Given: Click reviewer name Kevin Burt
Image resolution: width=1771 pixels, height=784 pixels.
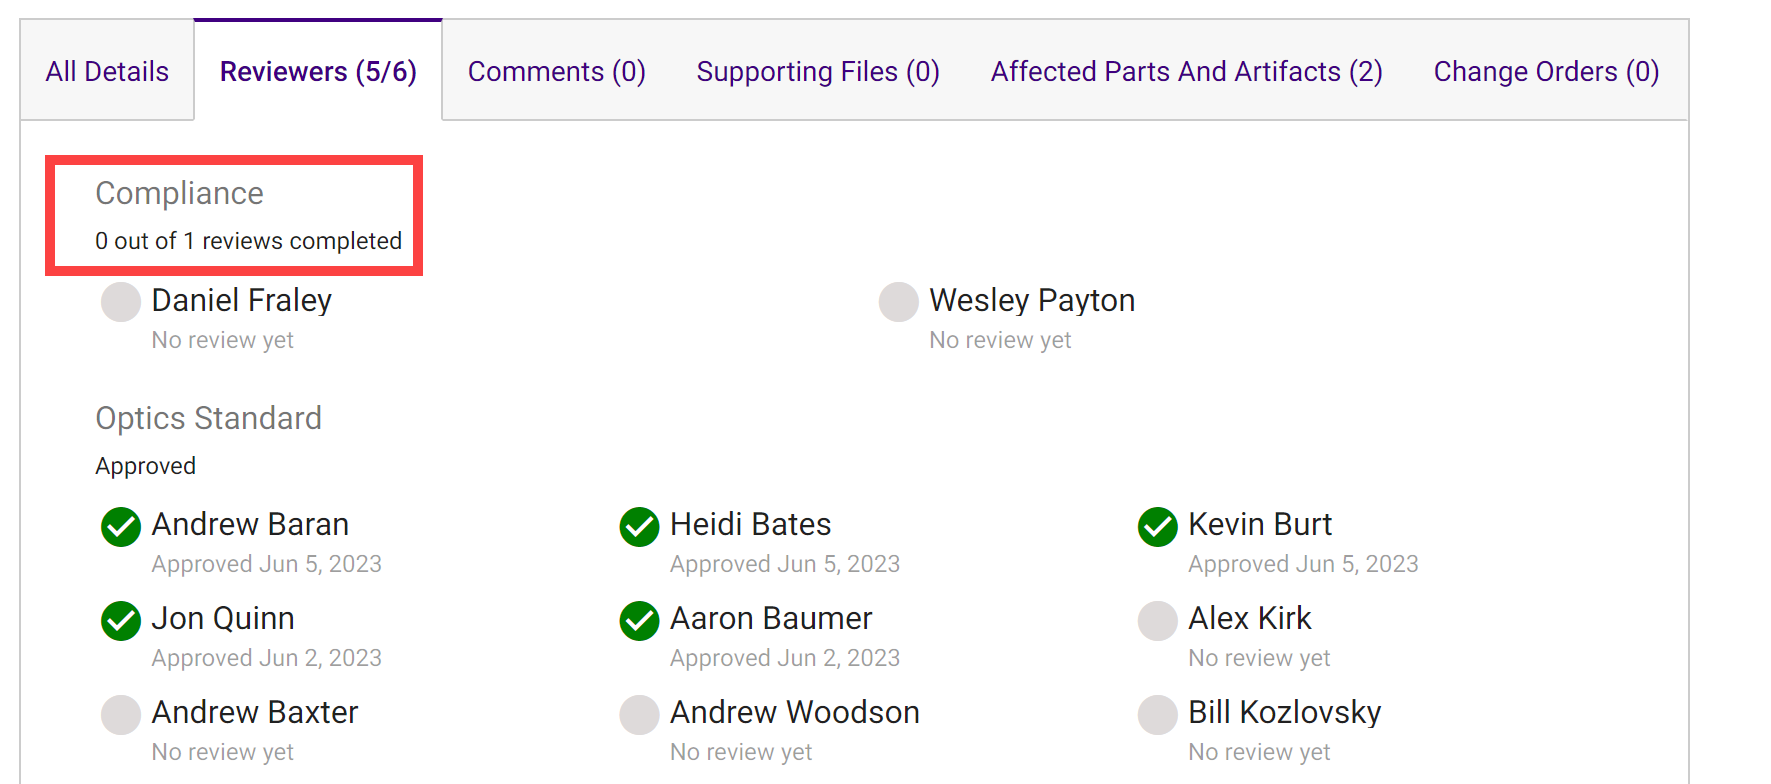Looking at the screenshot, I should point(1259,525).
